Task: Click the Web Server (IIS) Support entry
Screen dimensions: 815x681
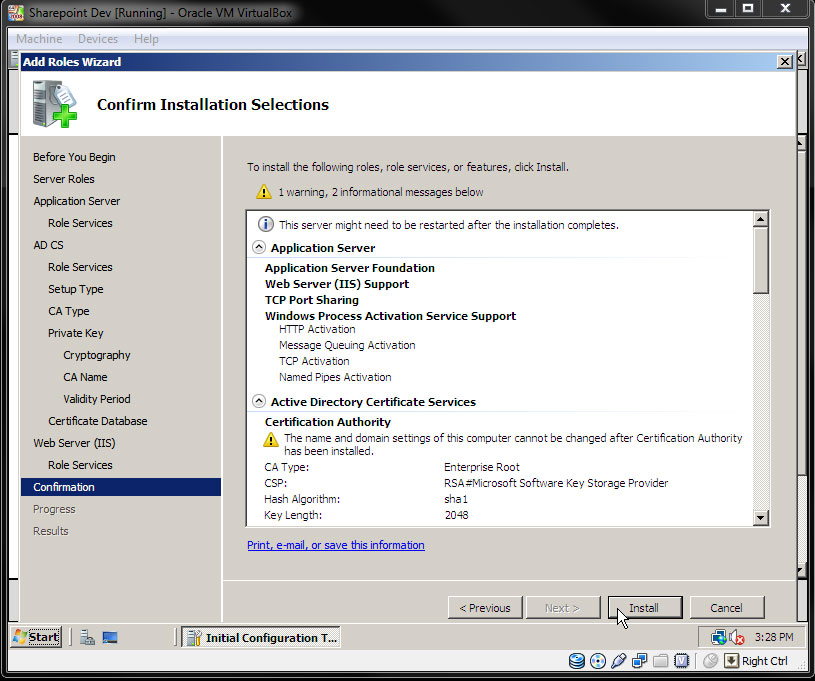Action: tap(337, 284)
